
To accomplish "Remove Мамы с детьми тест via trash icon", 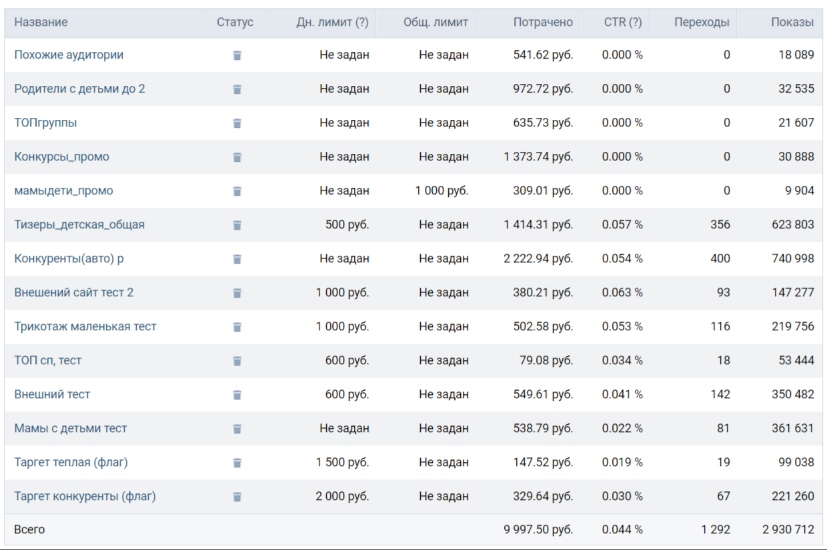I will tap(237, 429).
